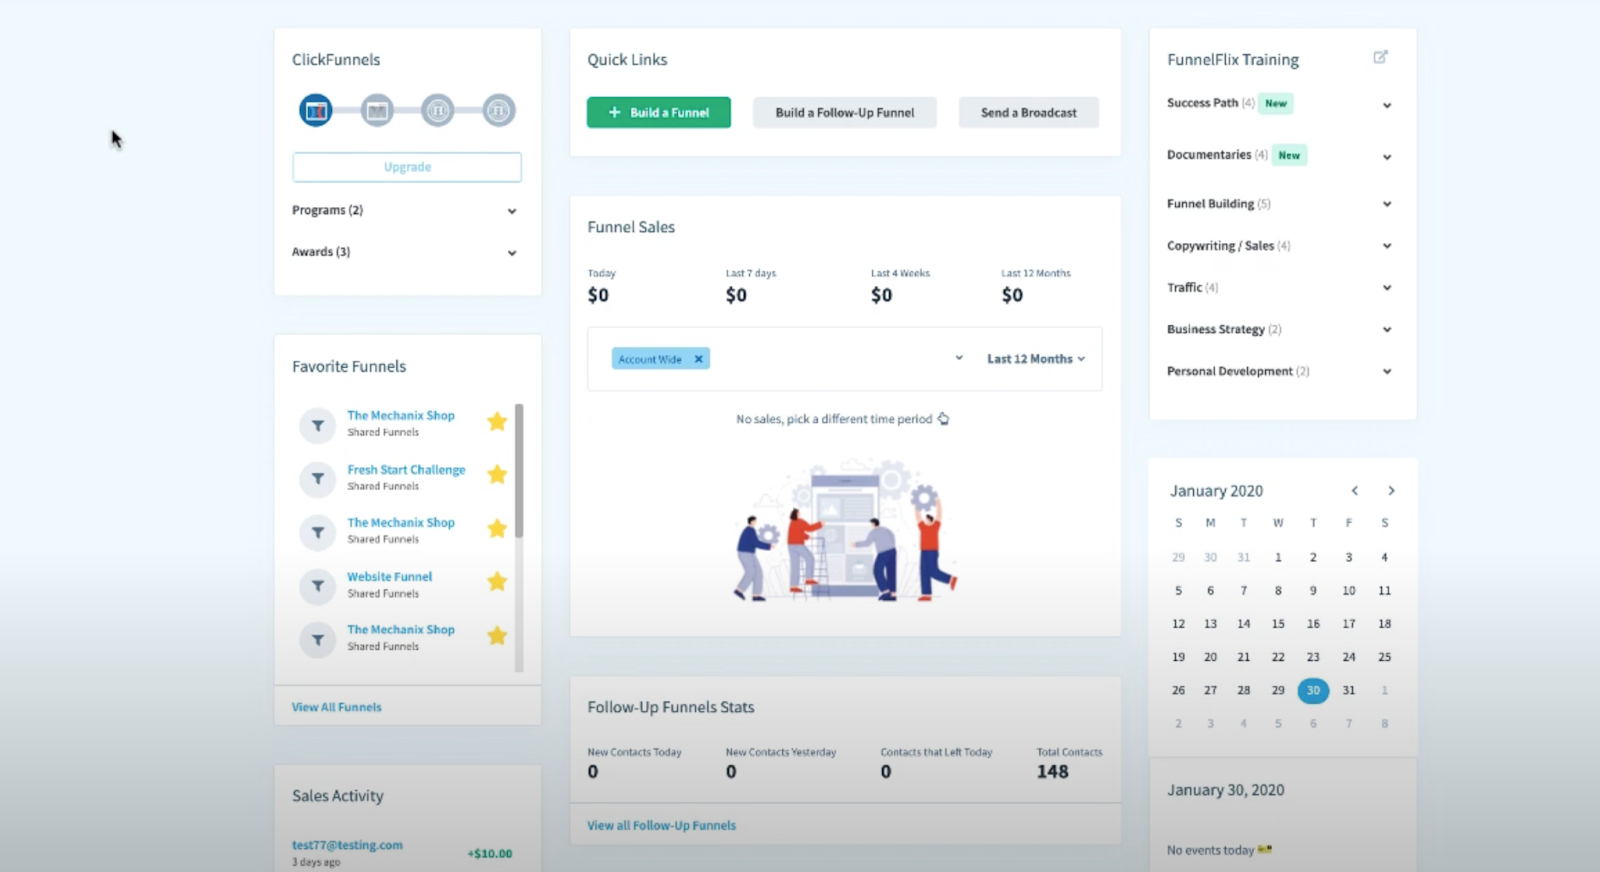The image size is (1600, 872).
Task: Click the Favorite Funnels list scrollbar
Action: click(x=519, y=470)
